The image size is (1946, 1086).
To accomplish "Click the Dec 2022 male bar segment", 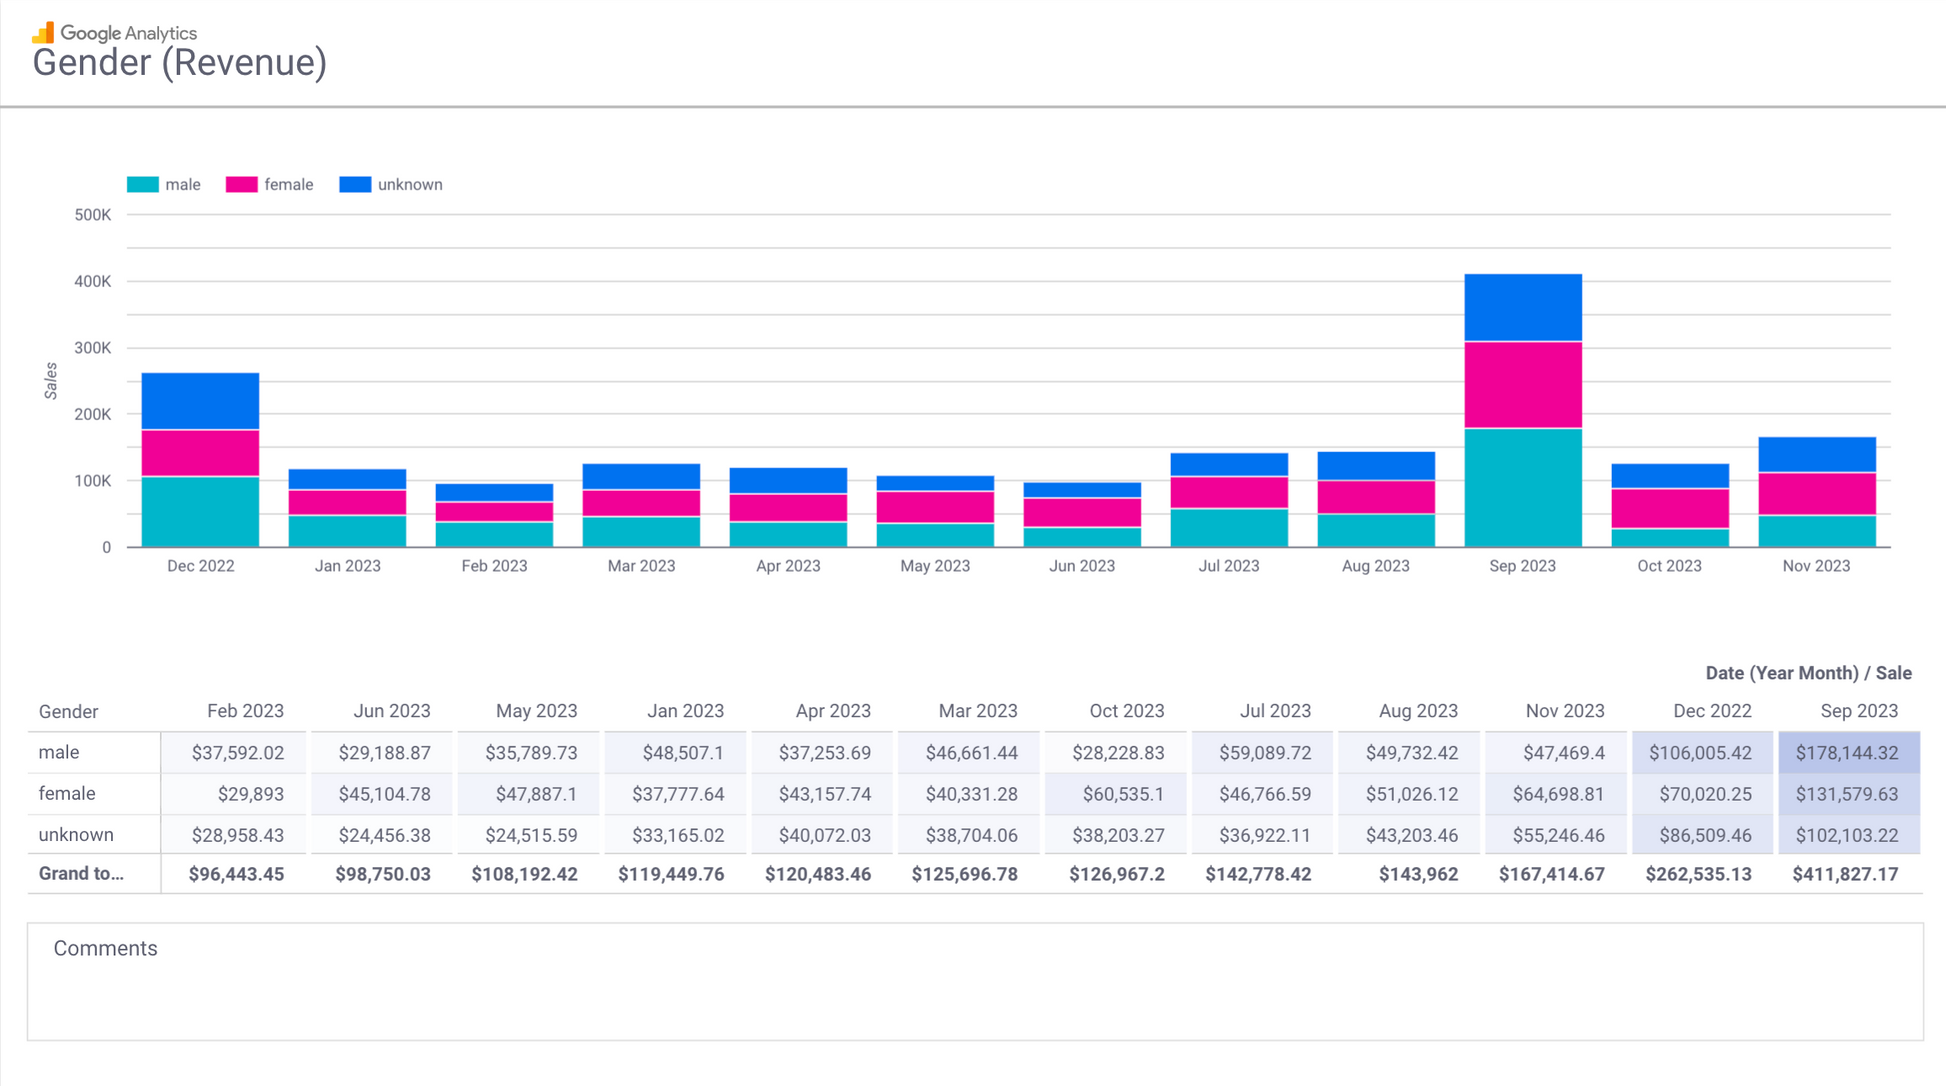I will pyautogui.click(x=200, y=511).
